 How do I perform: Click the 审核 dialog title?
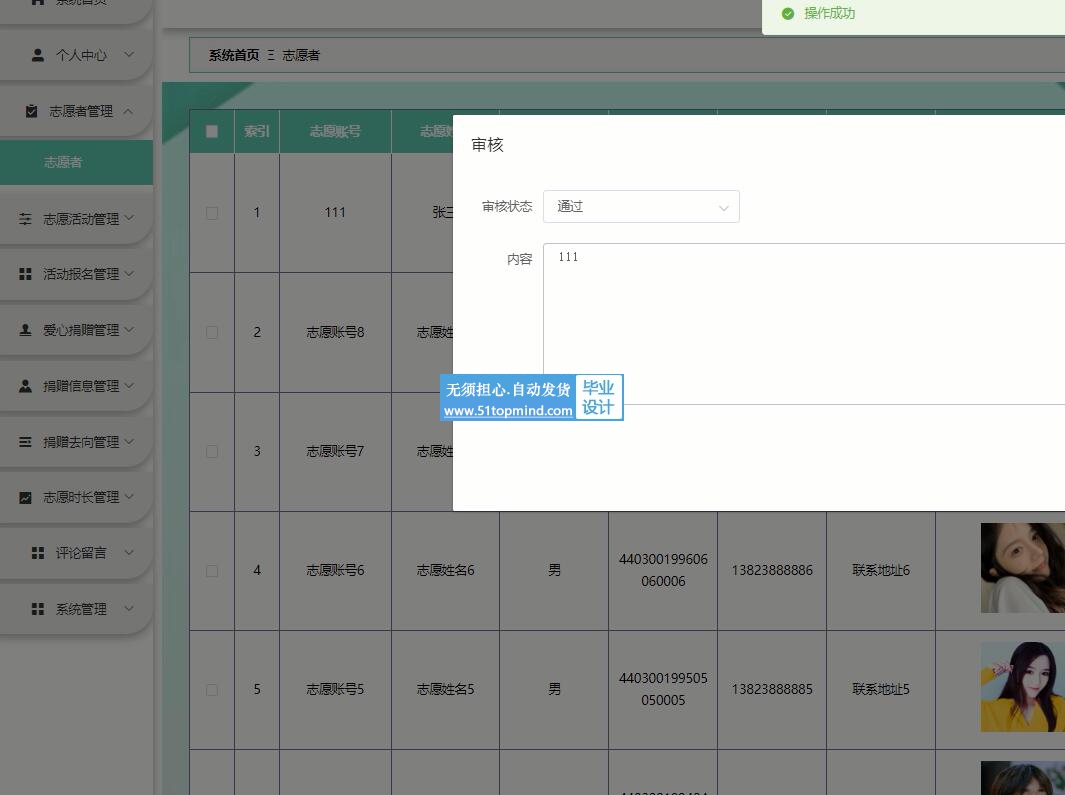click(x=488, y=145)
